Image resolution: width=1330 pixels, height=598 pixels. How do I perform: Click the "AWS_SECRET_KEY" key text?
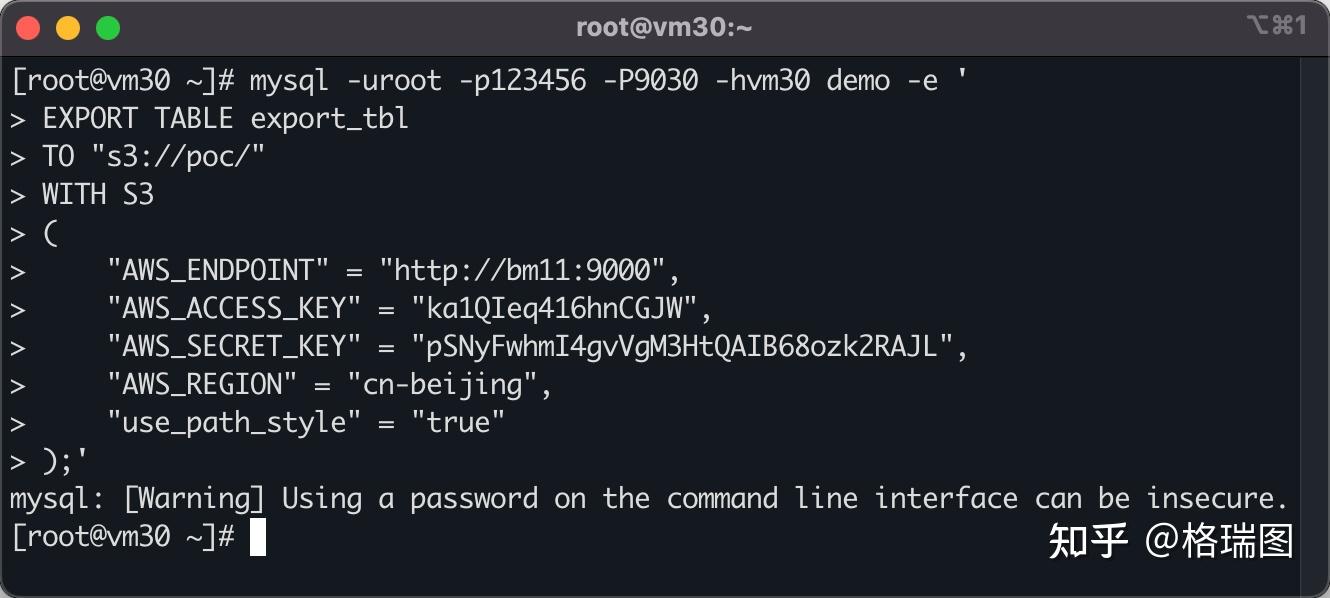[x=234, y=346]
